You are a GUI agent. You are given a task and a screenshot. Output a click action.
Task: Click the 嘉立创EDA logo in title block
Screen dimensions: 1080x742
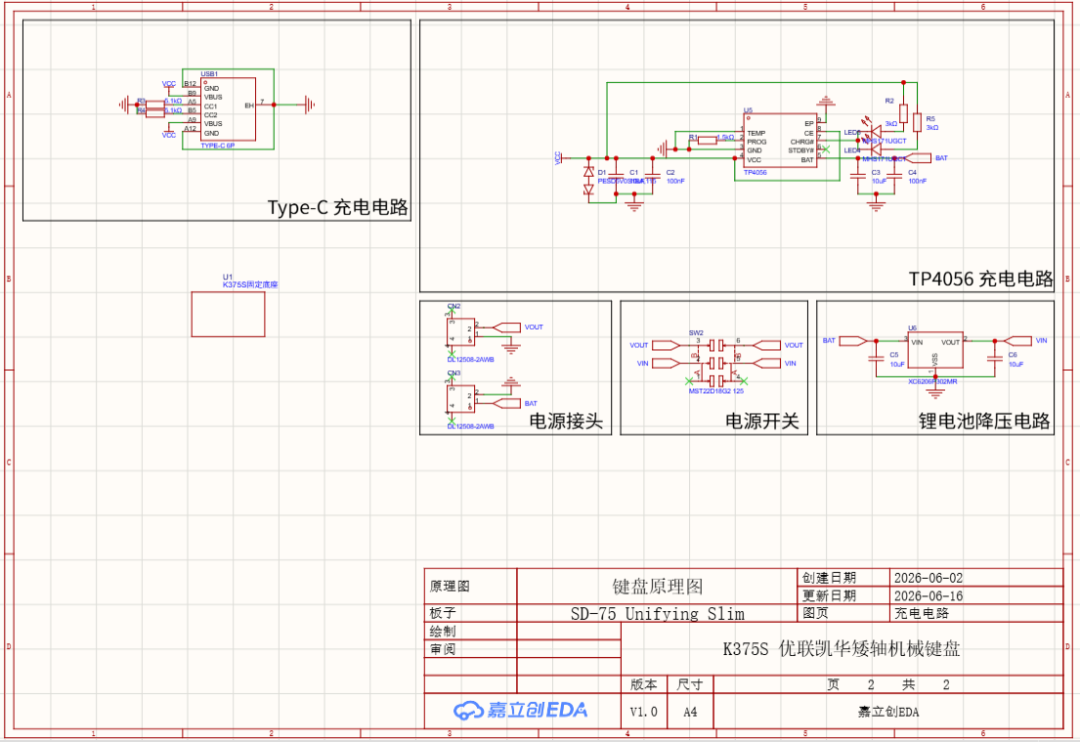521,710
